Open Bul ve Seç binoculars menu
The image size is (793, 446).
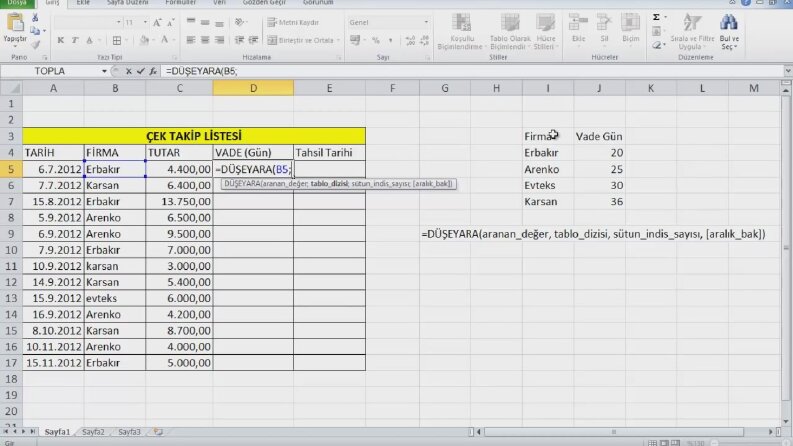pos(729,31)
